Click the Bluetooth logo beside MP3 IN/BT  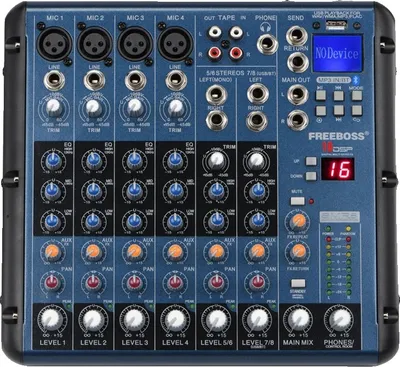point(355,80)
